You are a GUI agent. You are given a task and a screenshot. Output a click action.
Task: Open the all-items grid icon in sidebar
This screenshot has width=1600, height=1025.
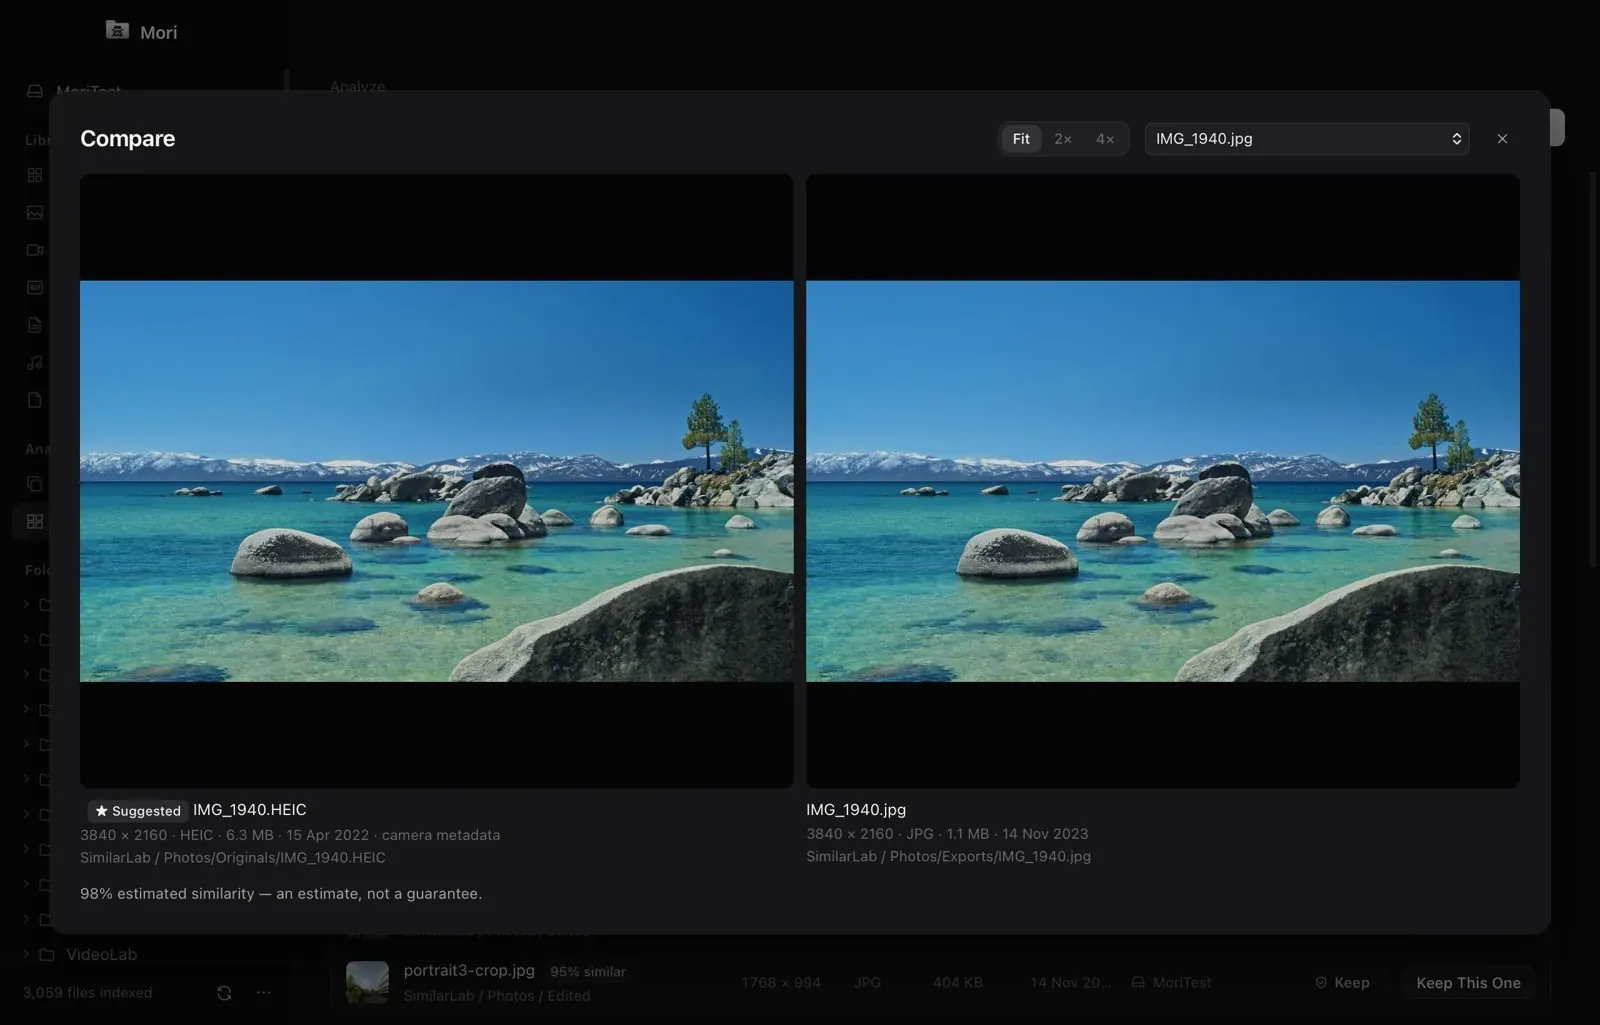coord(35,175)
